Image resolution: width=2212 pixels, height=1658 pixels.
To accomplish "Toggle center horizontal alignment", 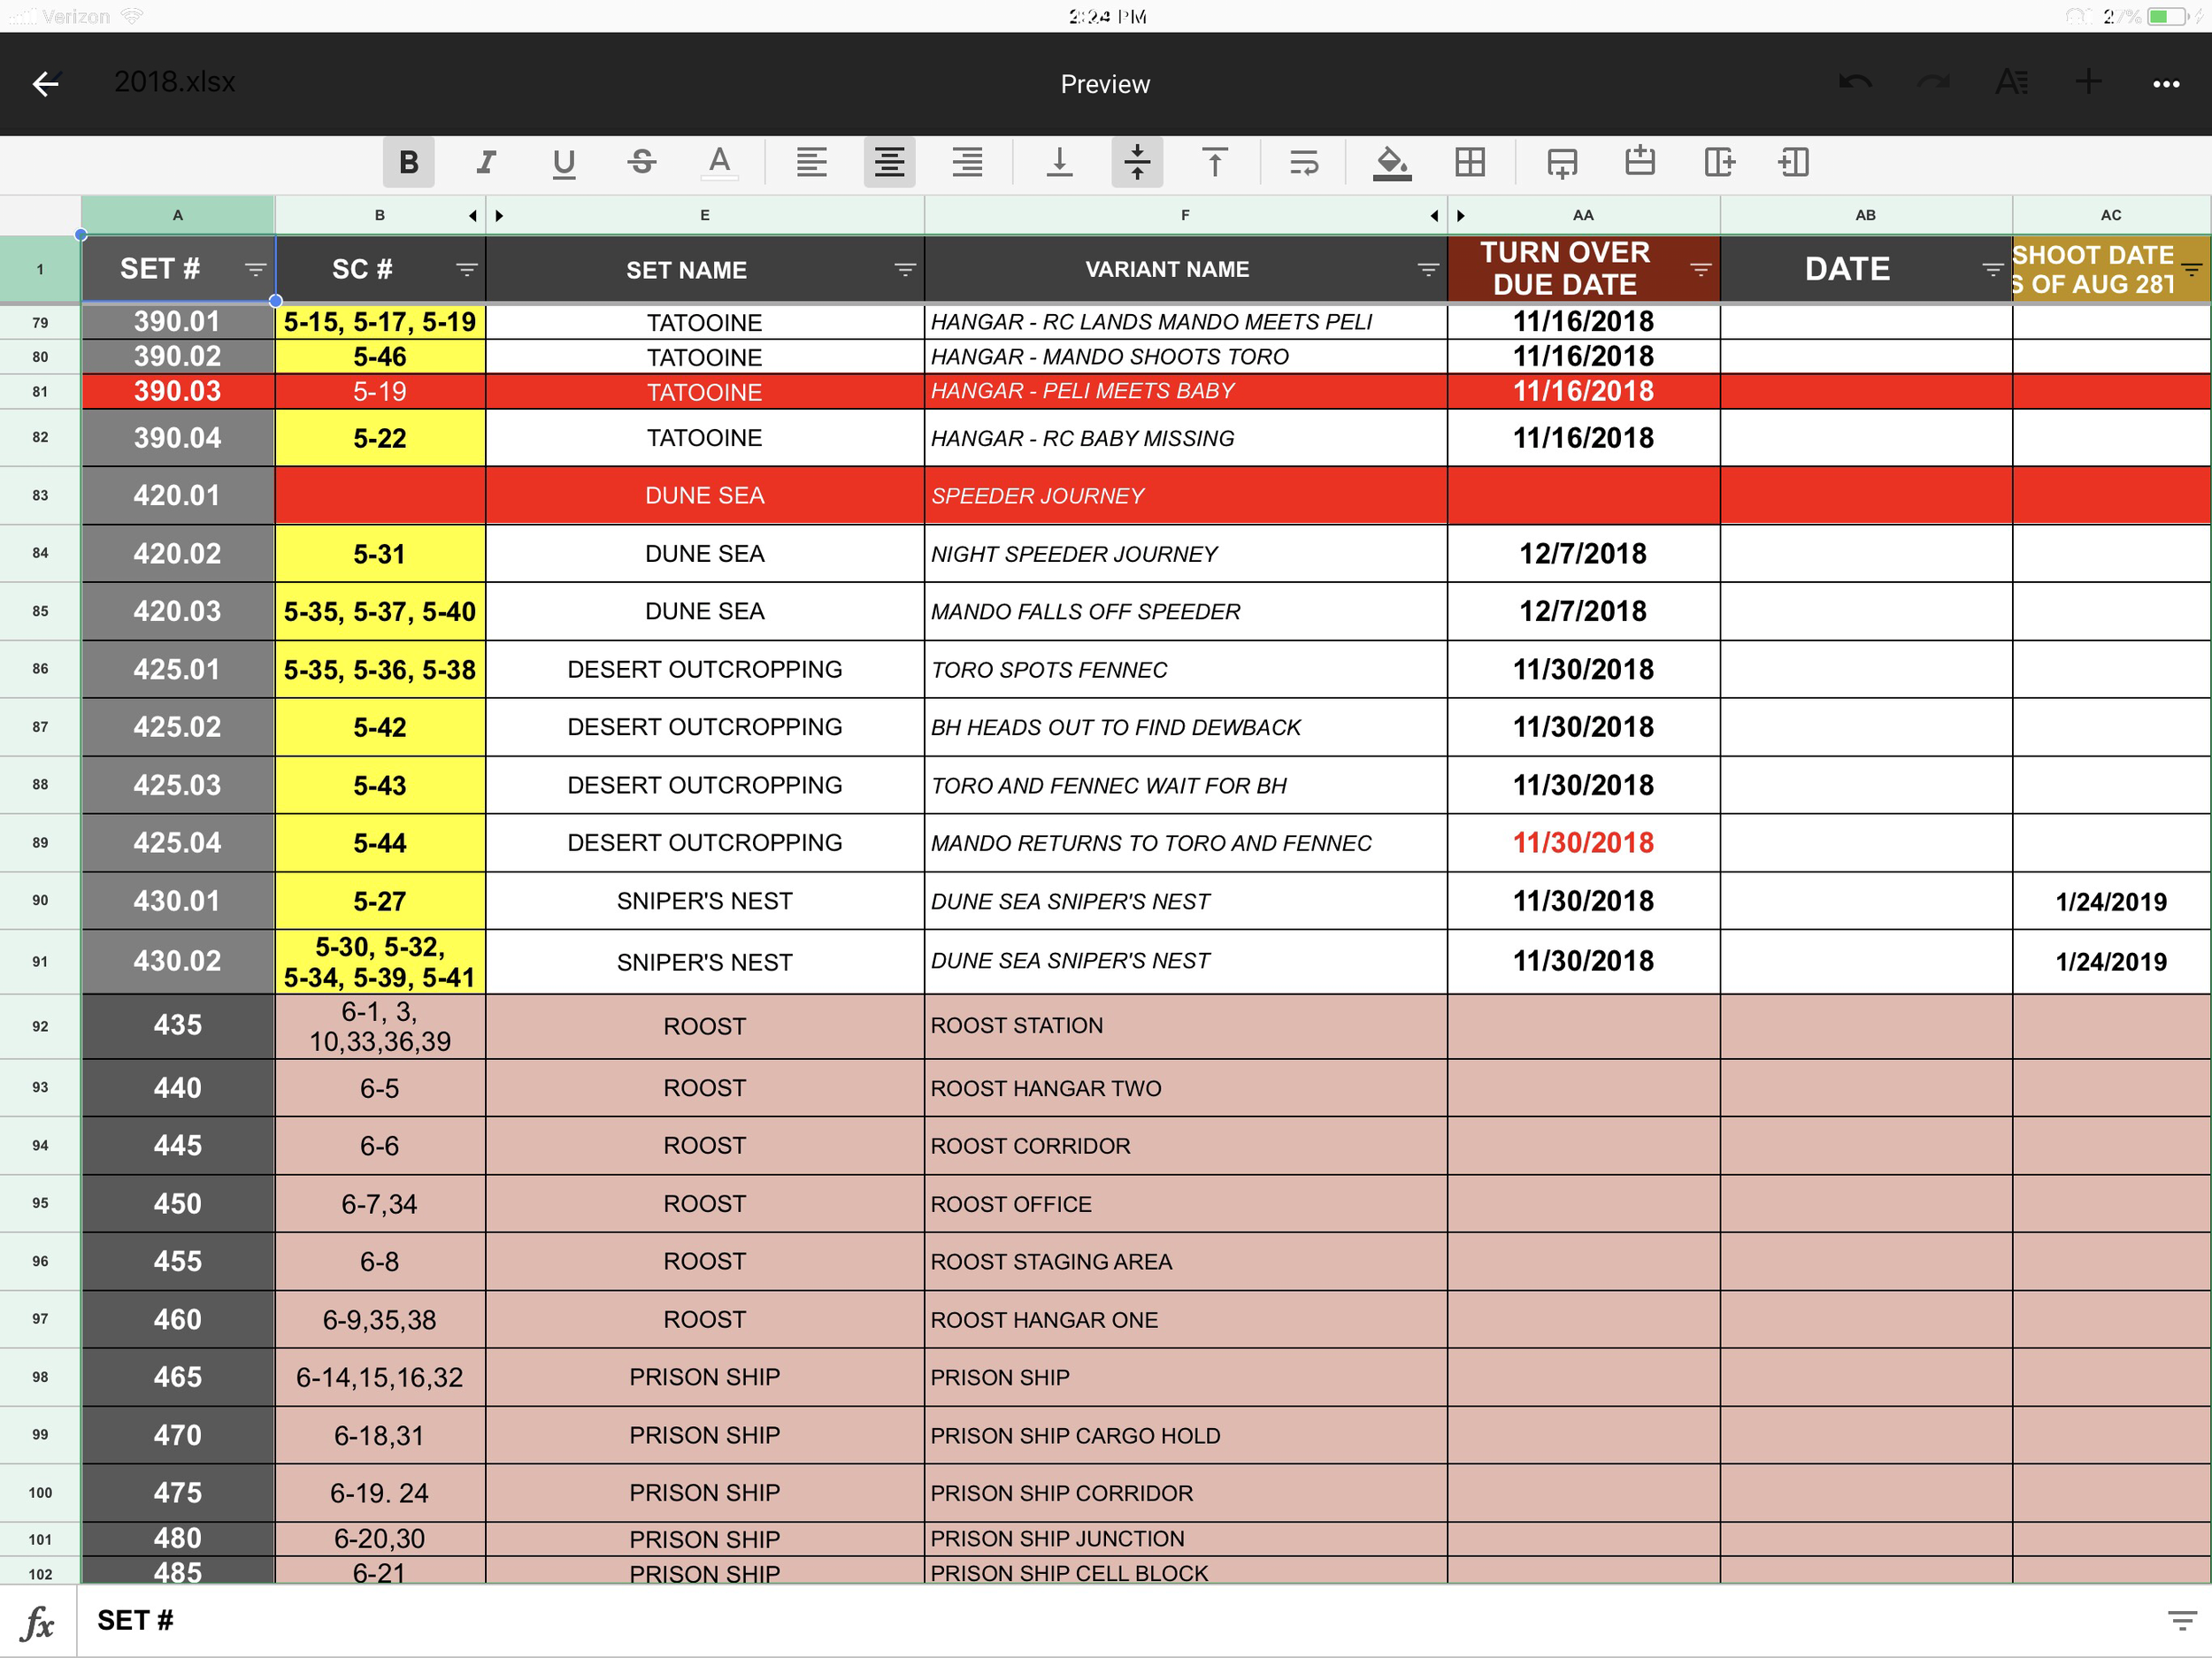I will pos(889,162).
